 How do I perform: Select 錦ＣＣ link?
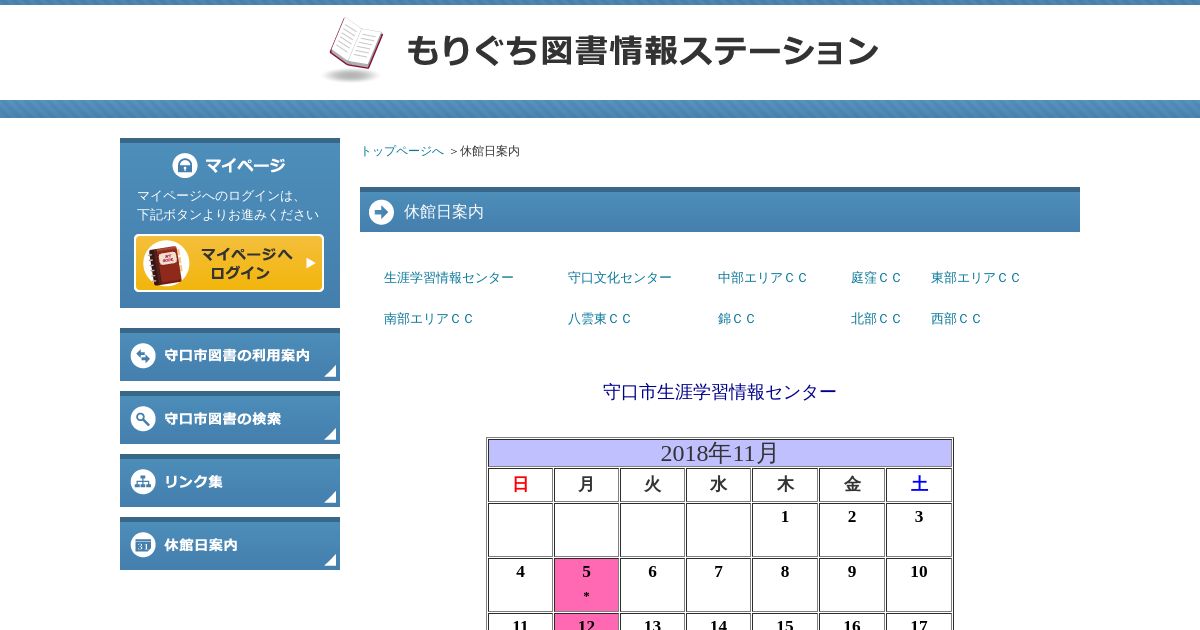737,319
